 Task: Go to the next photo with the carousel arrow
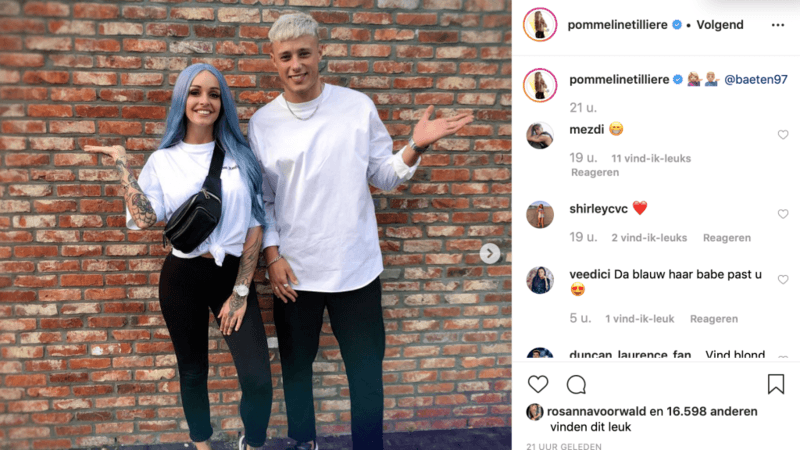pyautogui.click(x=489, y=253)
